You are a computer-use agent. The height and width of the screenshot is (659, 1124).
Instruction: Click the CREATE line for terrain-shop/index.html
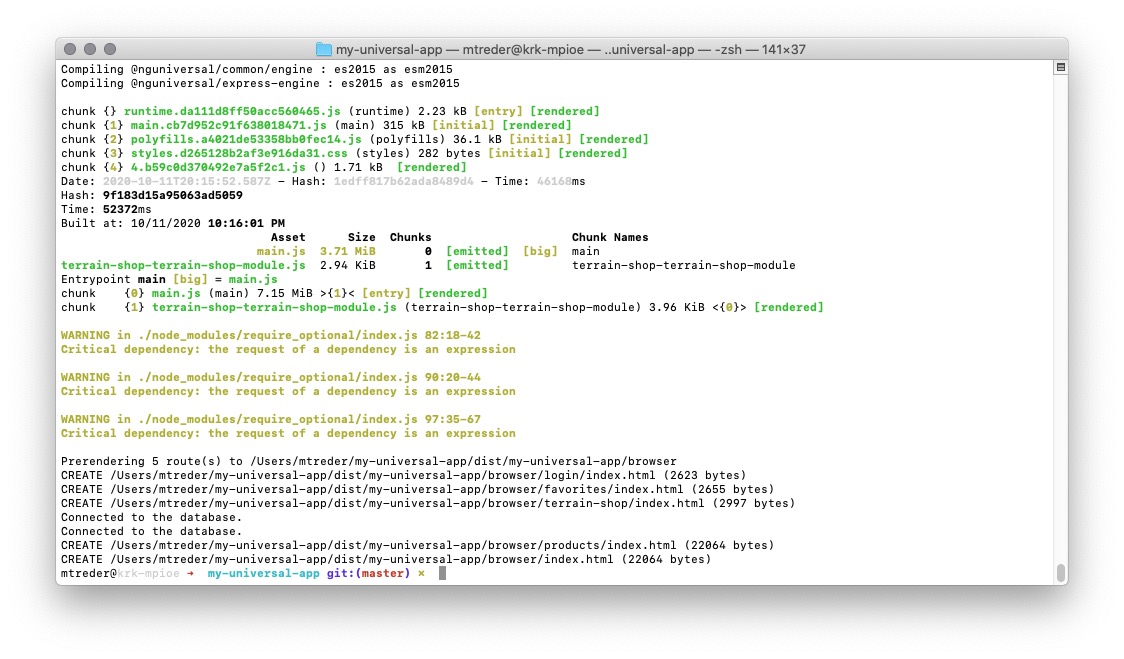click(x=428, y=503)
